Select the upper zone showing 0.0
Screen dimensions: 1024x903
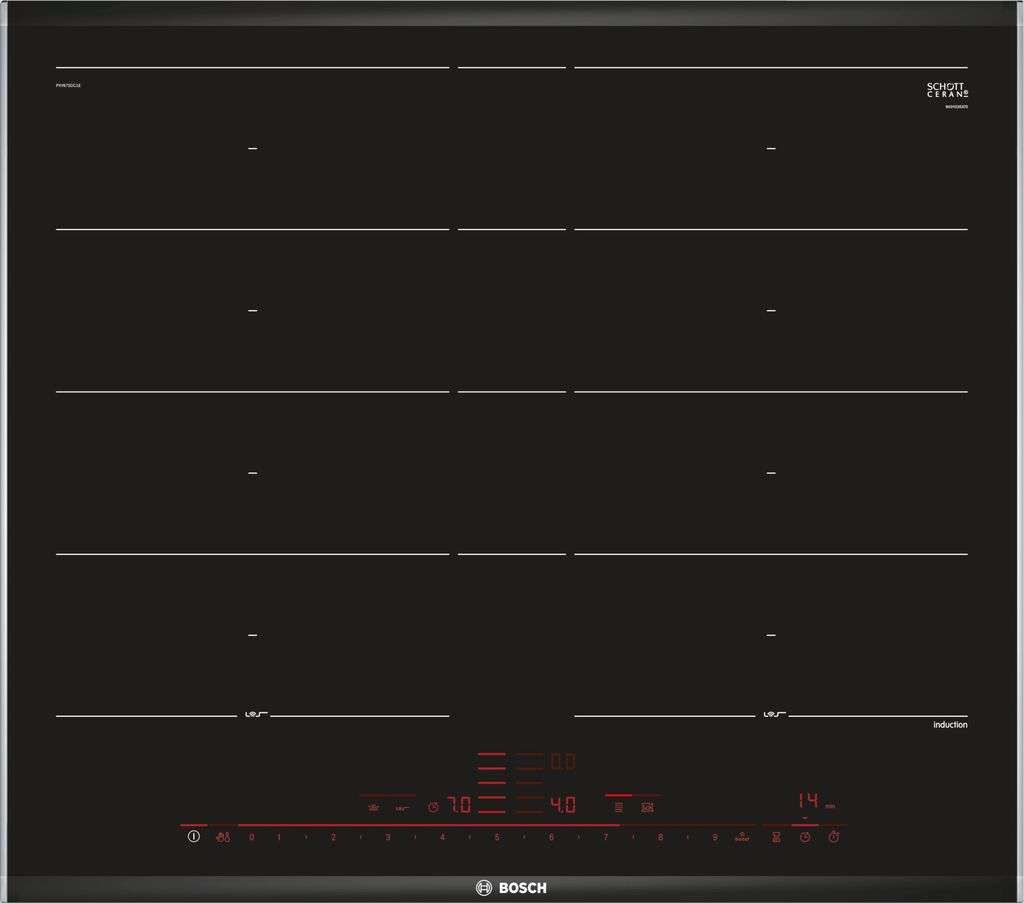563,761
